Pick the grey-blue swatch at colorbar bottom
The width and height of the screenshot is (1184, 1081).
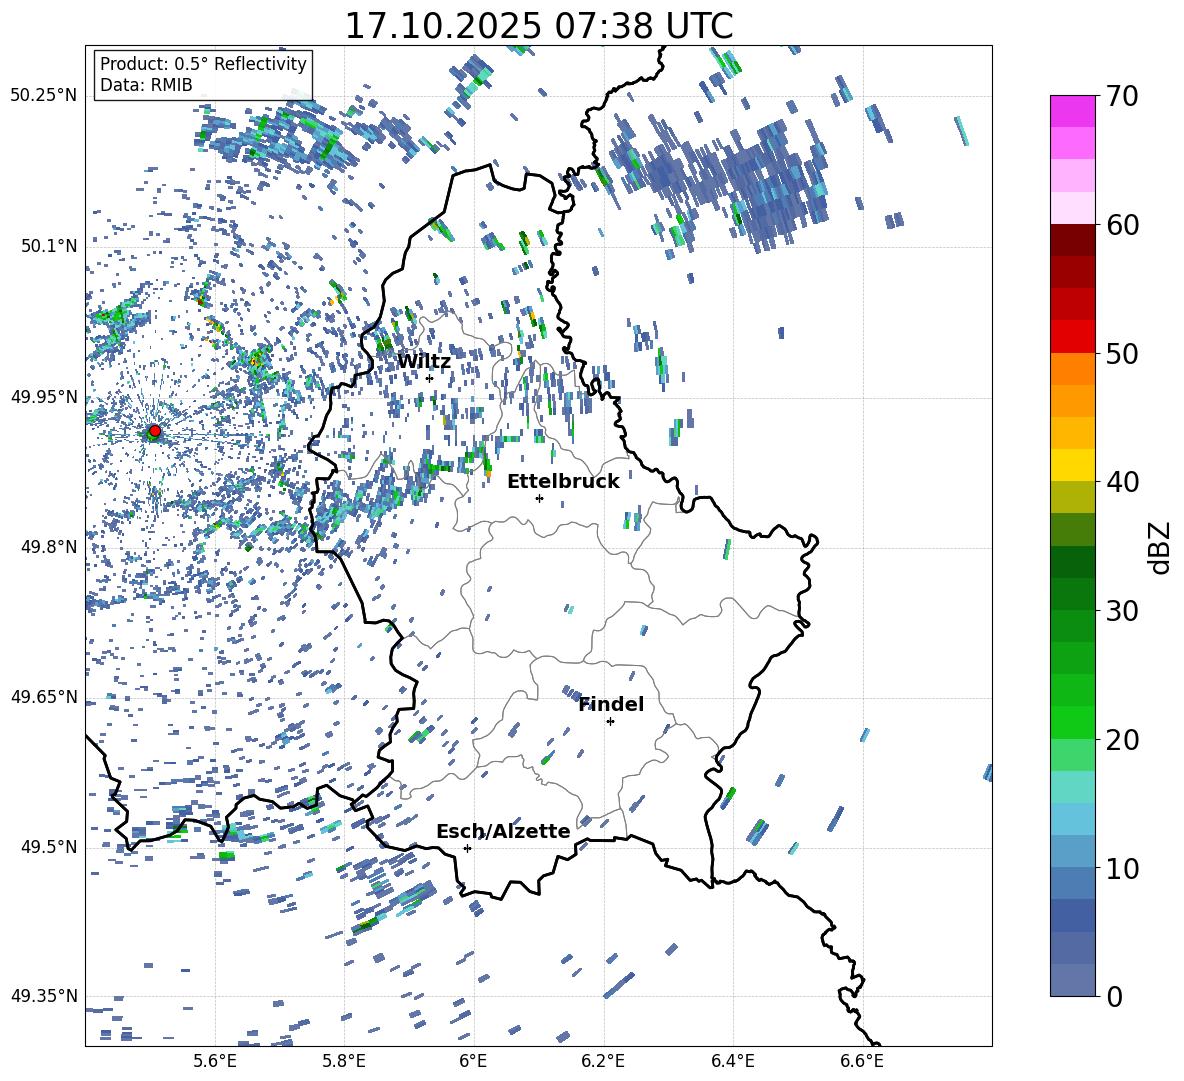1073,980
